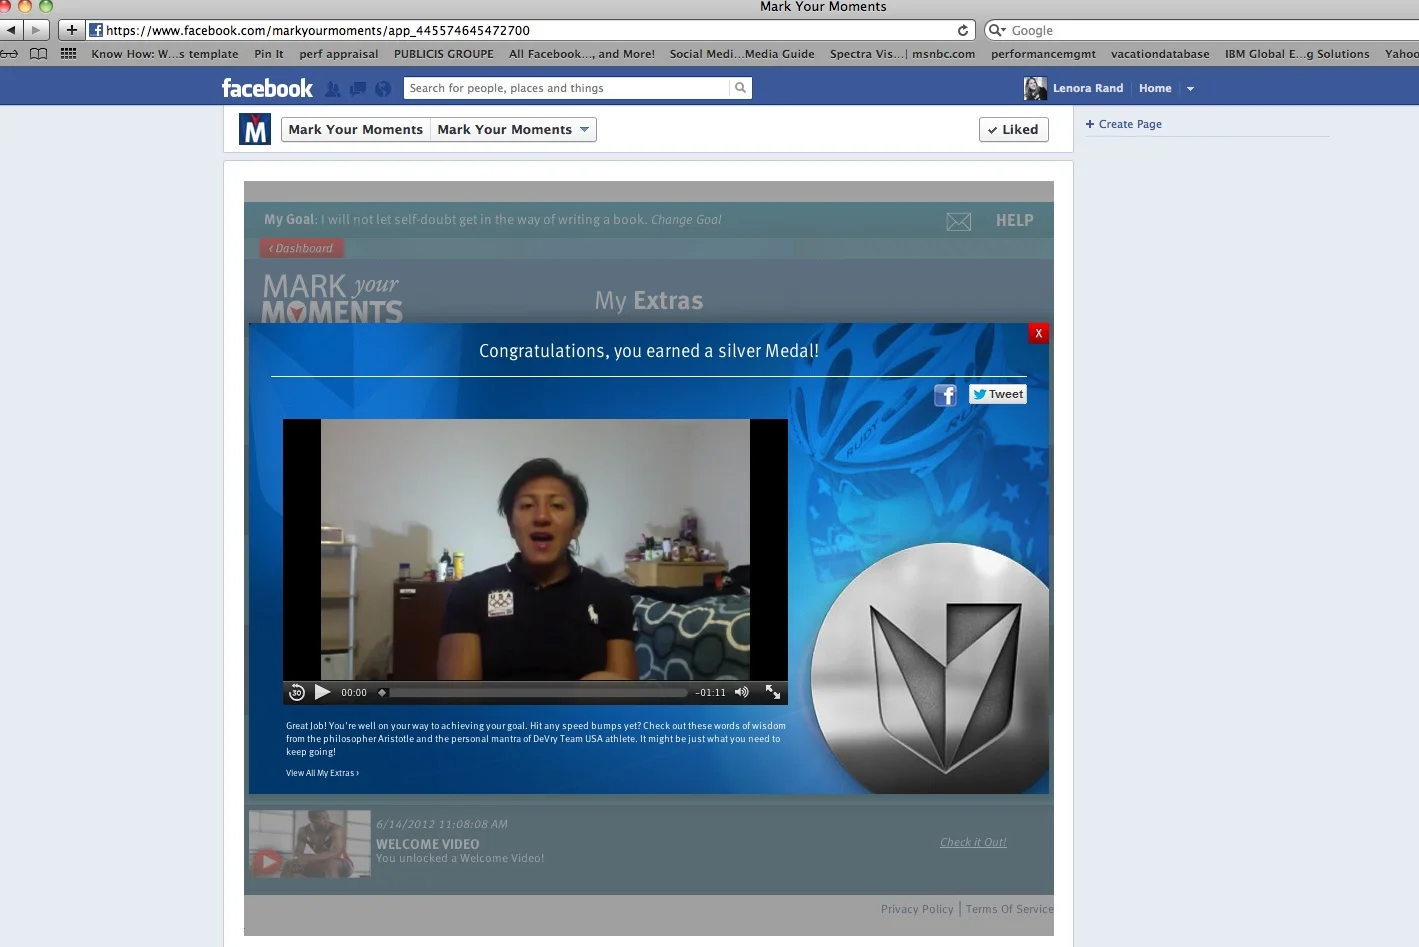1419x947 pixels.
Task: Click Check it Out link
Action: tap(973, 842)
